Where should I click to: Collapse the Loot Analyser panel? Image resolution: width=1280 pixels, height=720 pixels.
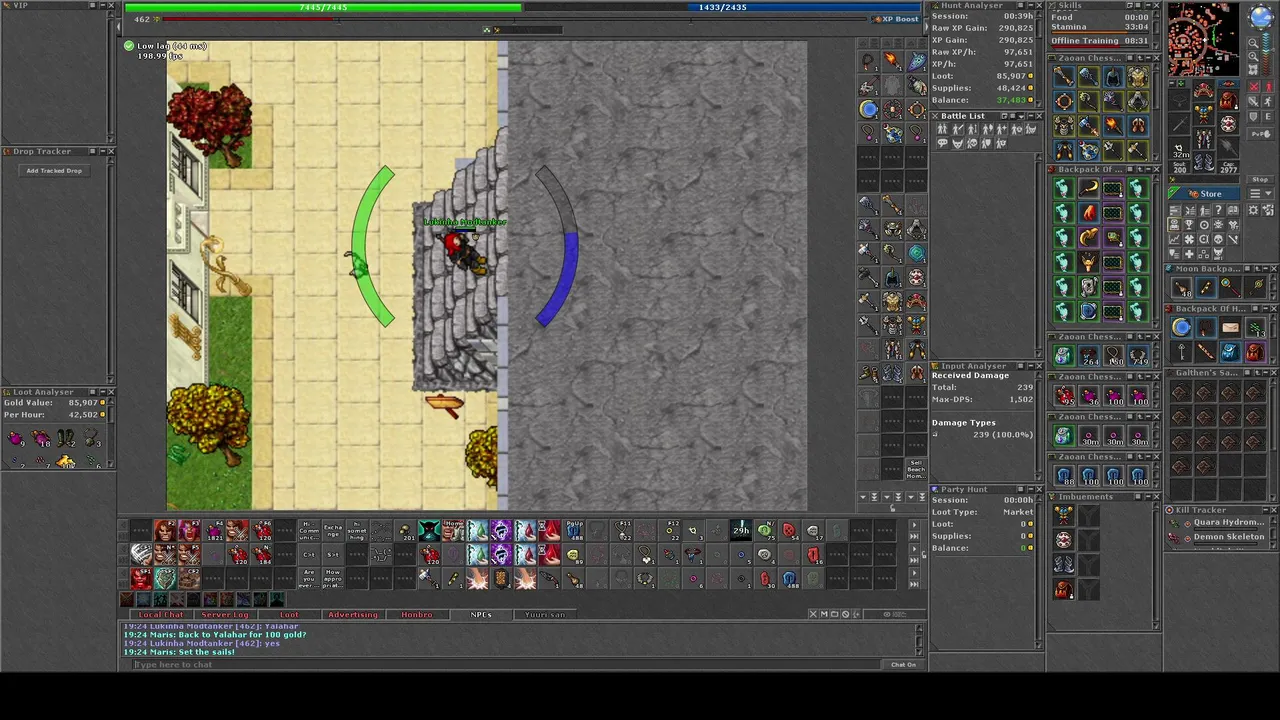(x=102, y=392)
